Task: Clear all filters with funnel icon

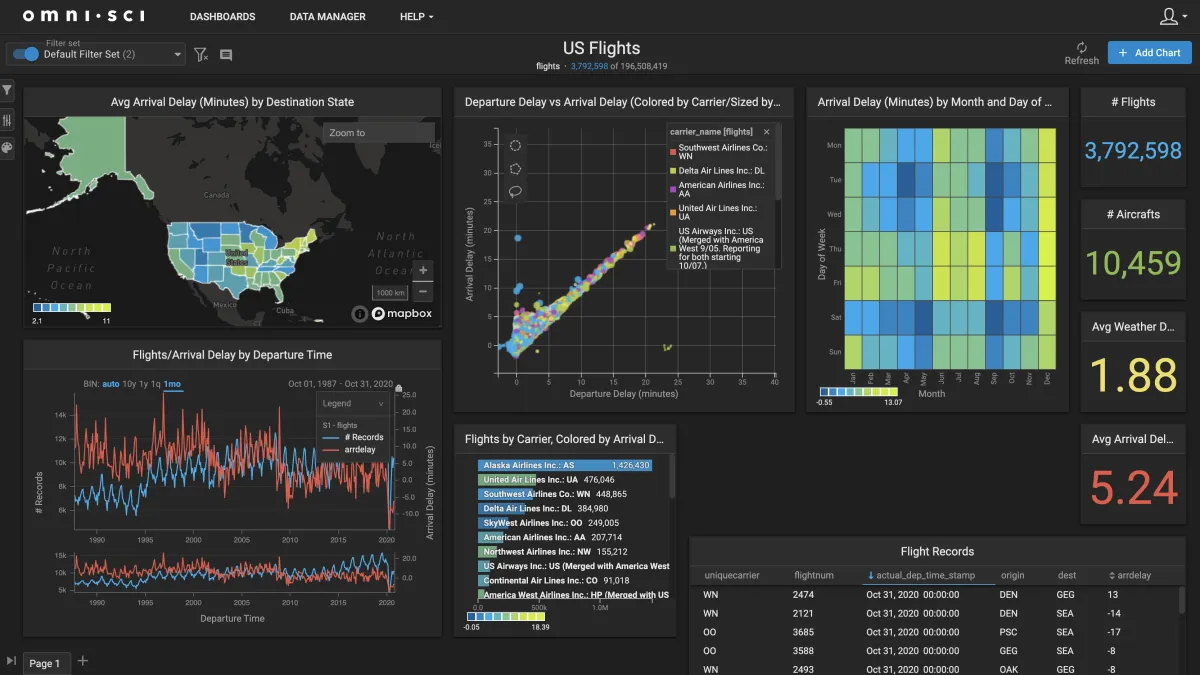Action: [201, 54]
